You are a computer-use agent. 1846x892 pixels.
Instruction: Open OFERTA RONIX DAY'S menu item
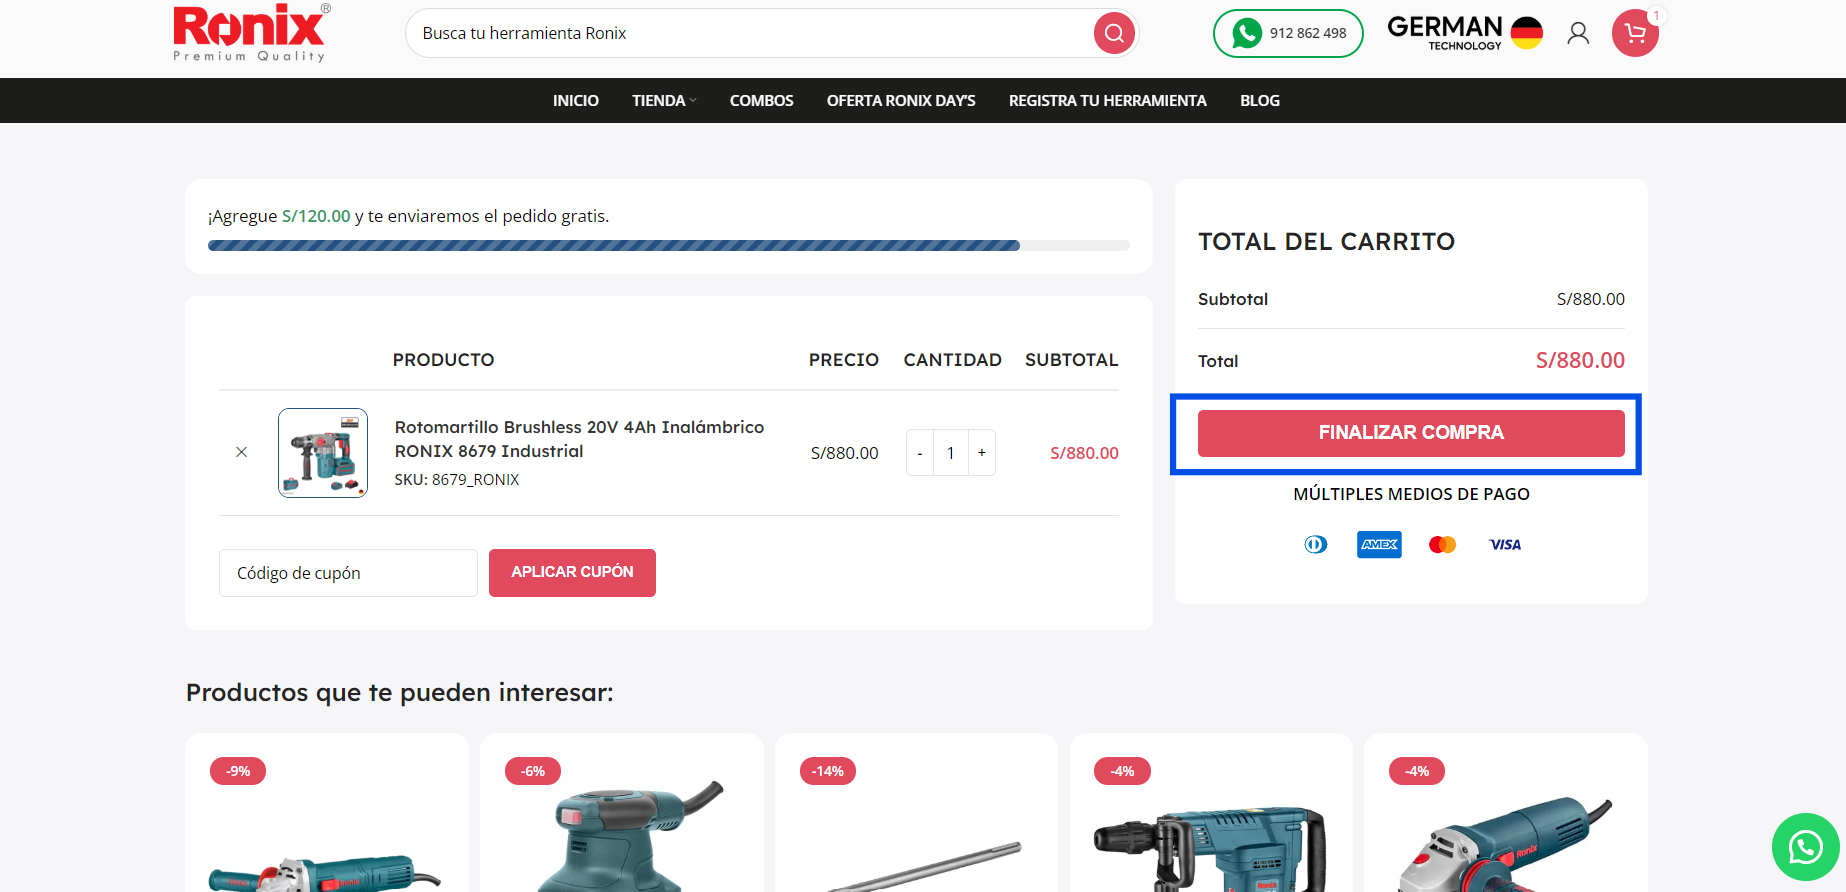coord(901,101)
